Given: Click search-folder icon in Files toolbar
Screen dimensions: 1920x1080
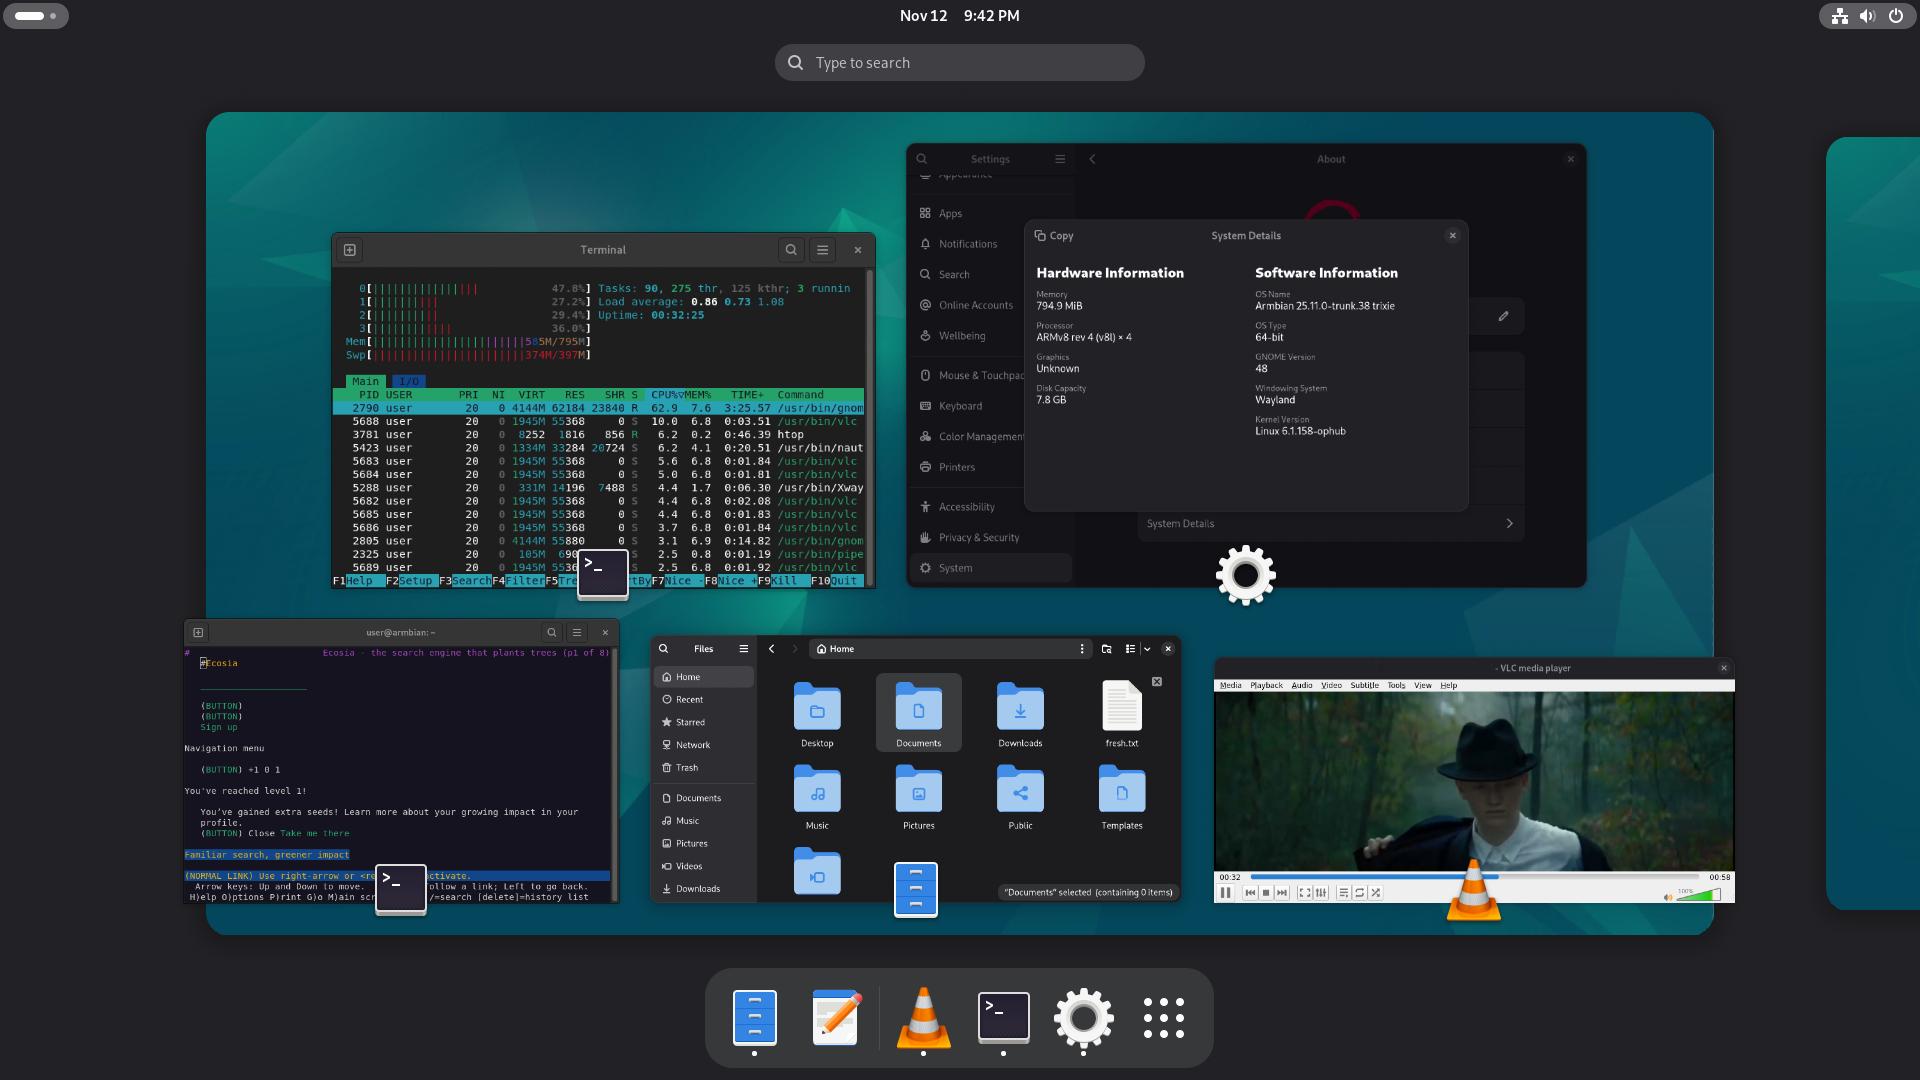Looking at the screenshot, I should [1107, 649].
